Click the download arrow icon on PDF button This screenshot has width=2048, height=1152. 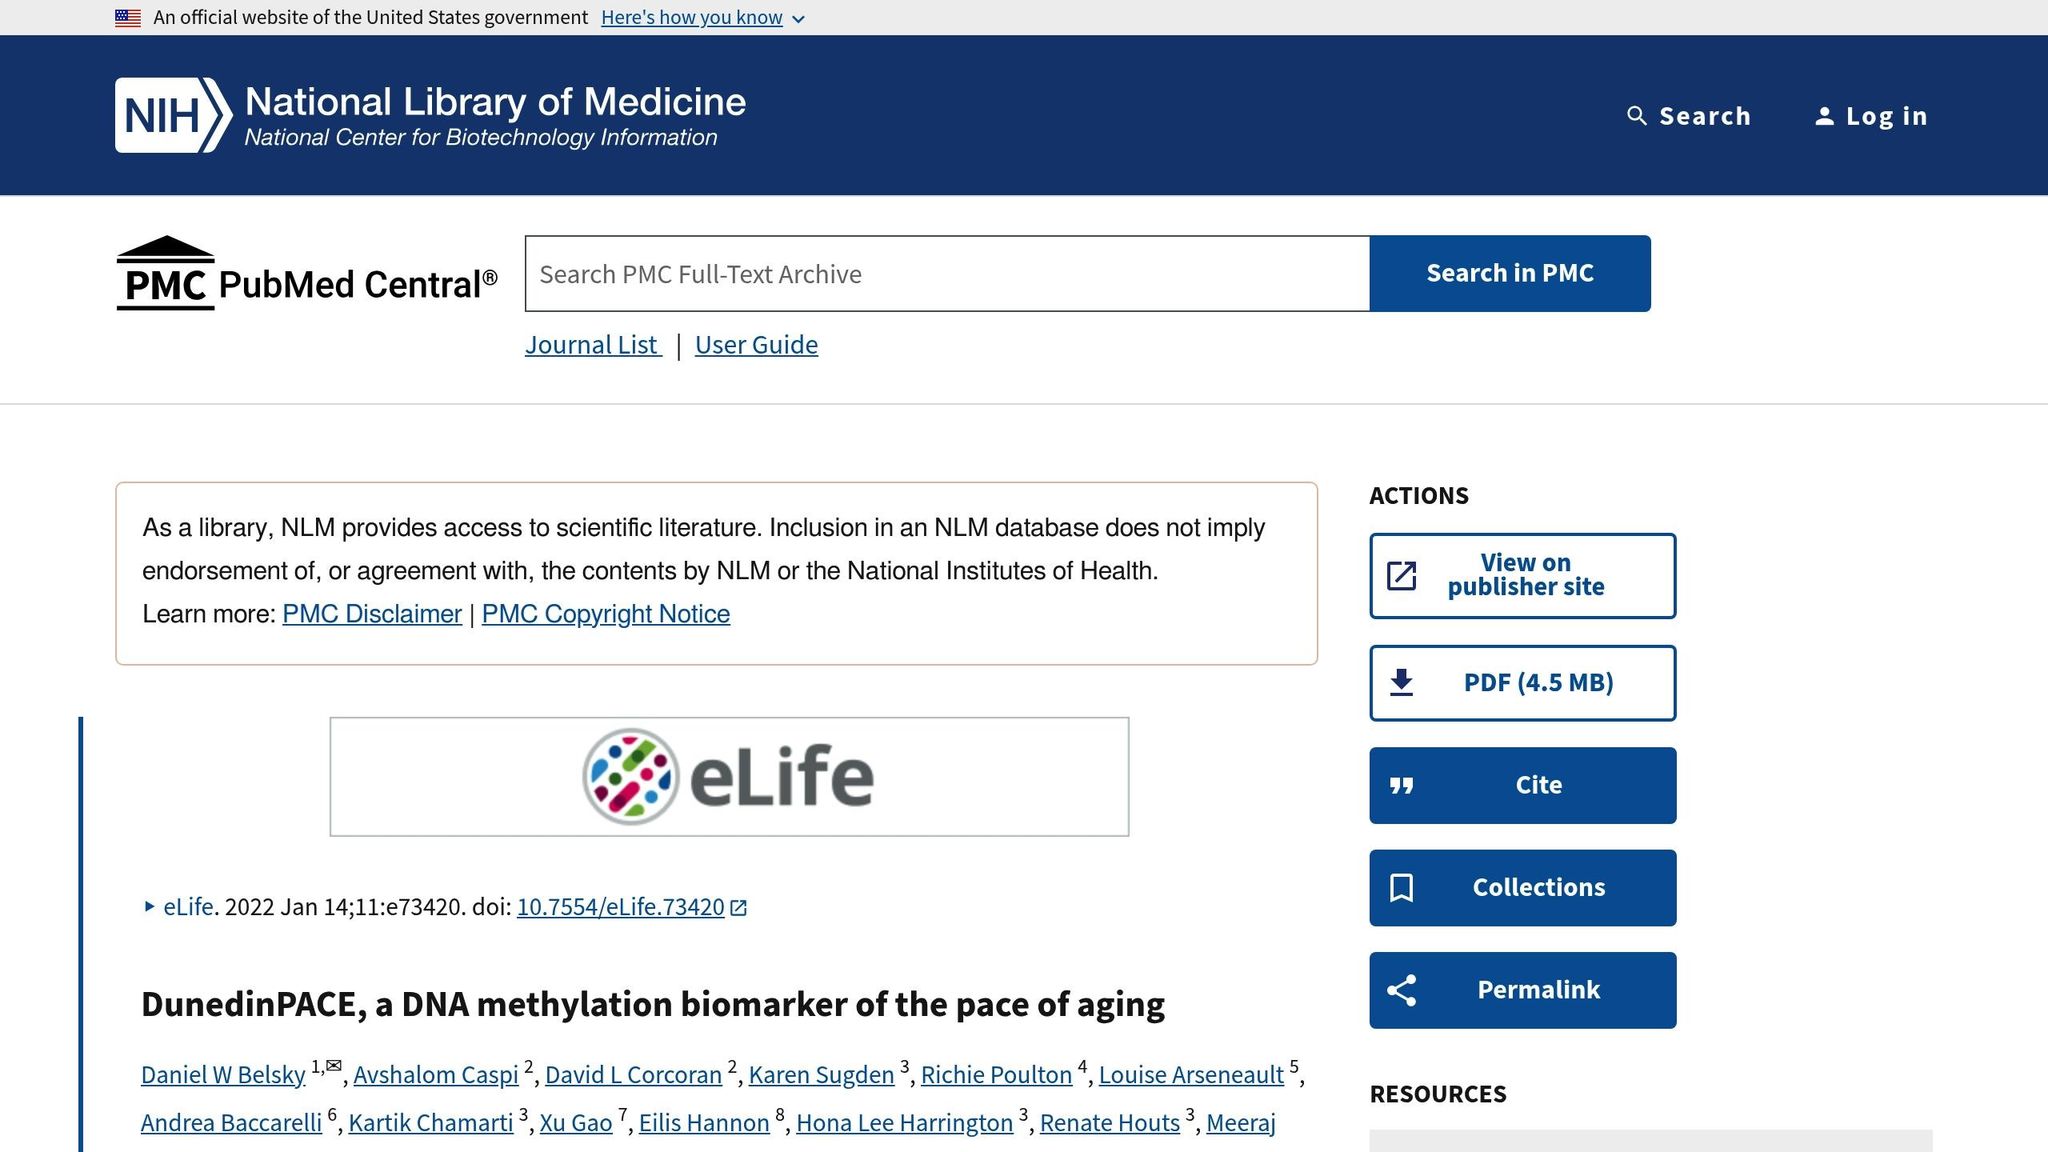1402,683
